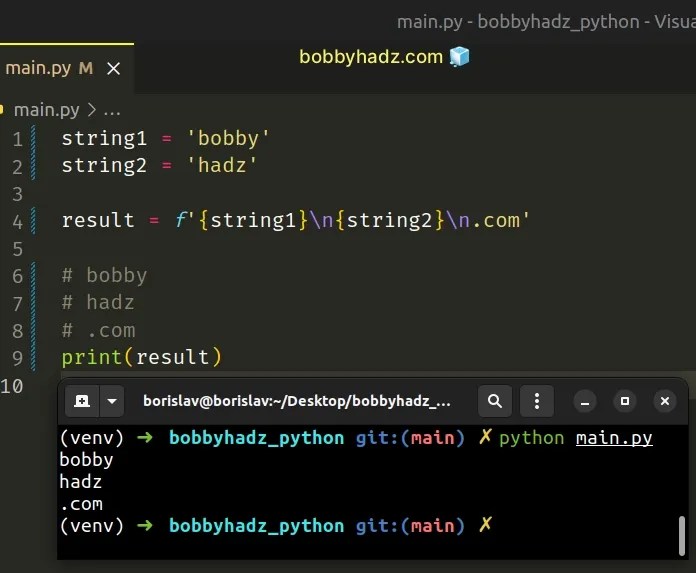The image size is (696, 573).
Task: Click line number 4 in gutter
Action: click(x=17, y=221)
